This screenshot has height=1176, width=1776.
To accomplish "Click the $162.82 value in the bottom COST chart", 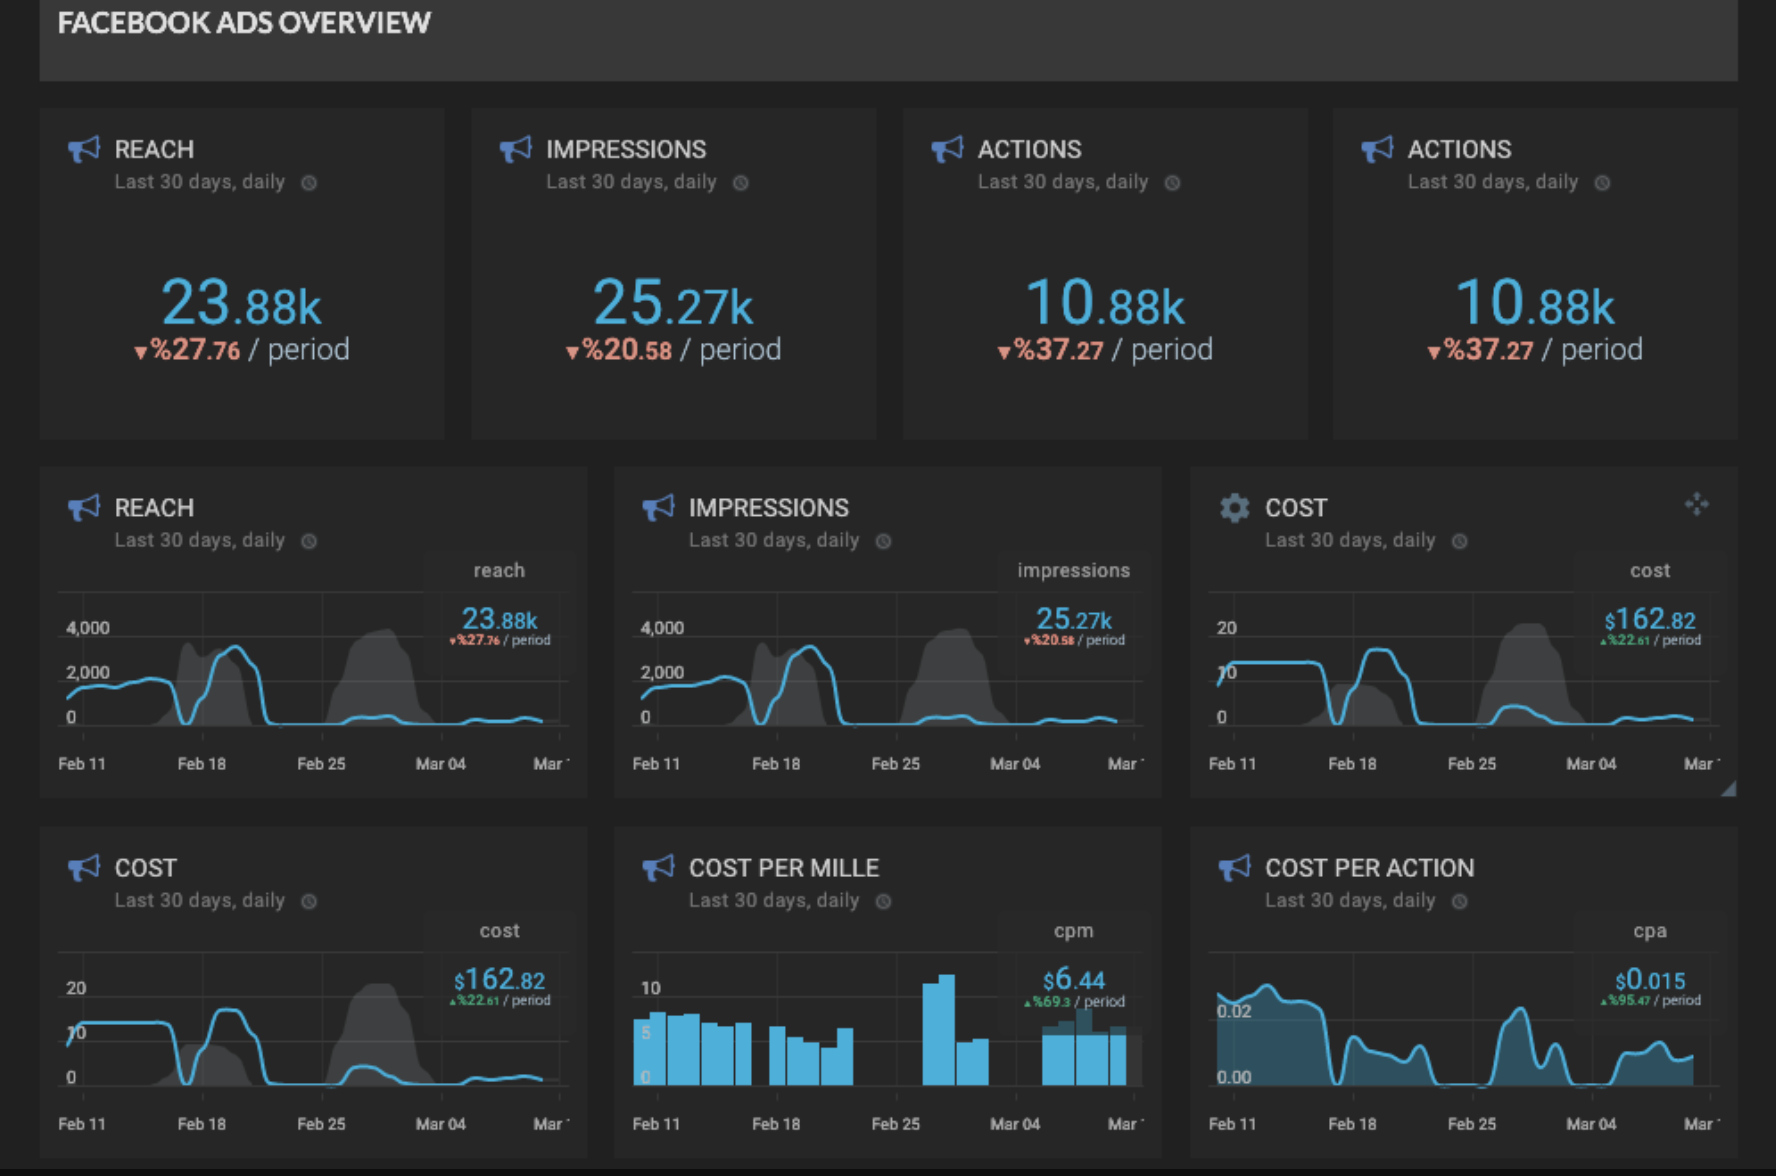I will [x=499, y=980].
